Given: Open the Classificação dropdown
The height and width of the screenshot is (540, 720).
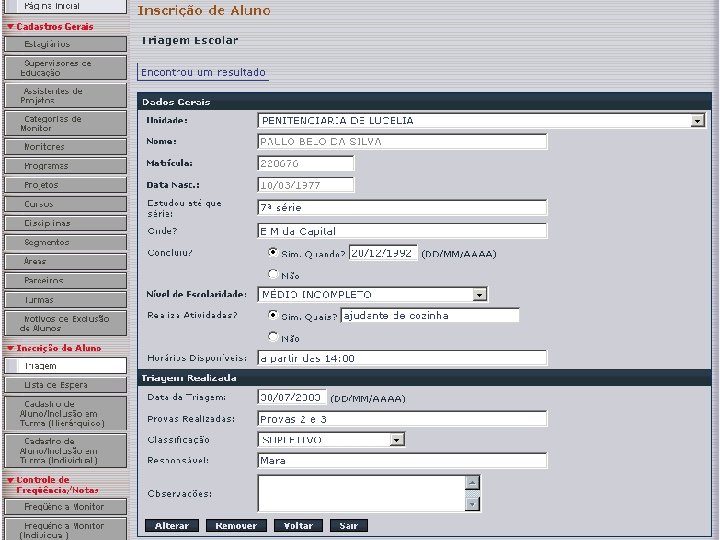Looking at the screenshot, I should click(397, 440).
